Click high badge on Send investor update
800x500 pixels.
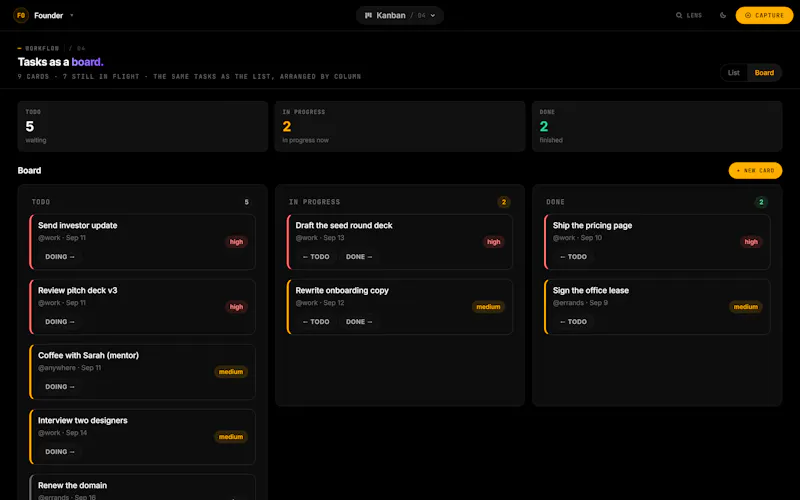236,242
